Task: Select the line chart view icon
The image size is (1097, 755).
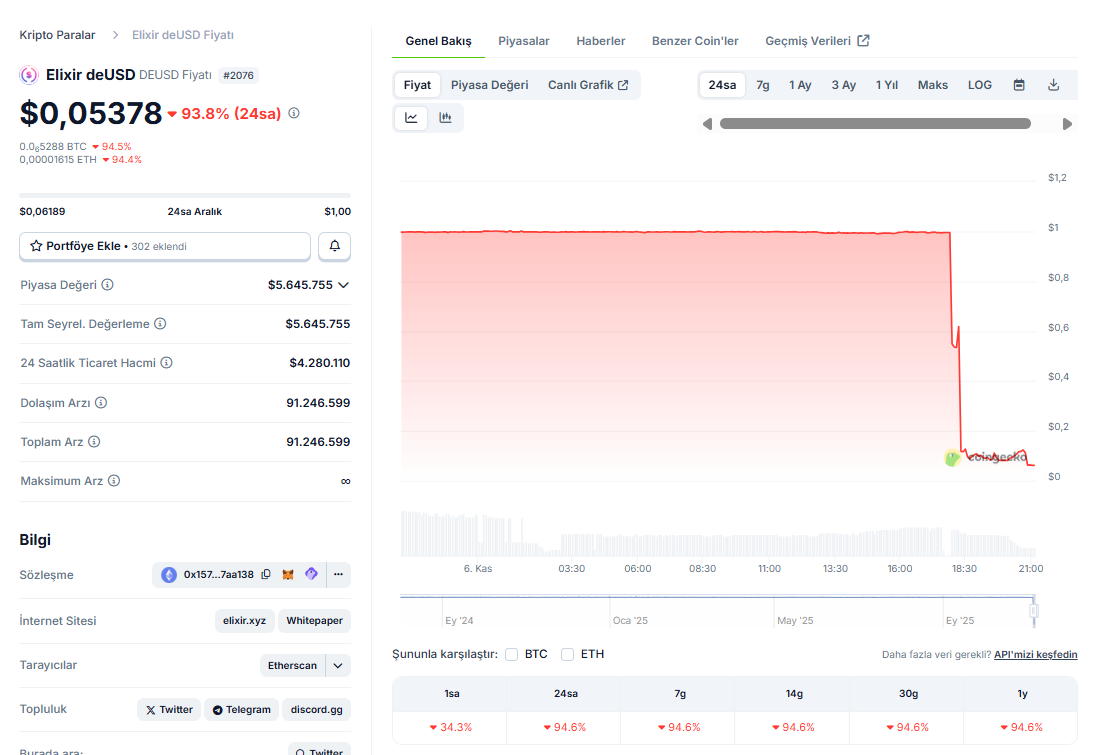Action: pyautogui.click(x=411, y=118)
